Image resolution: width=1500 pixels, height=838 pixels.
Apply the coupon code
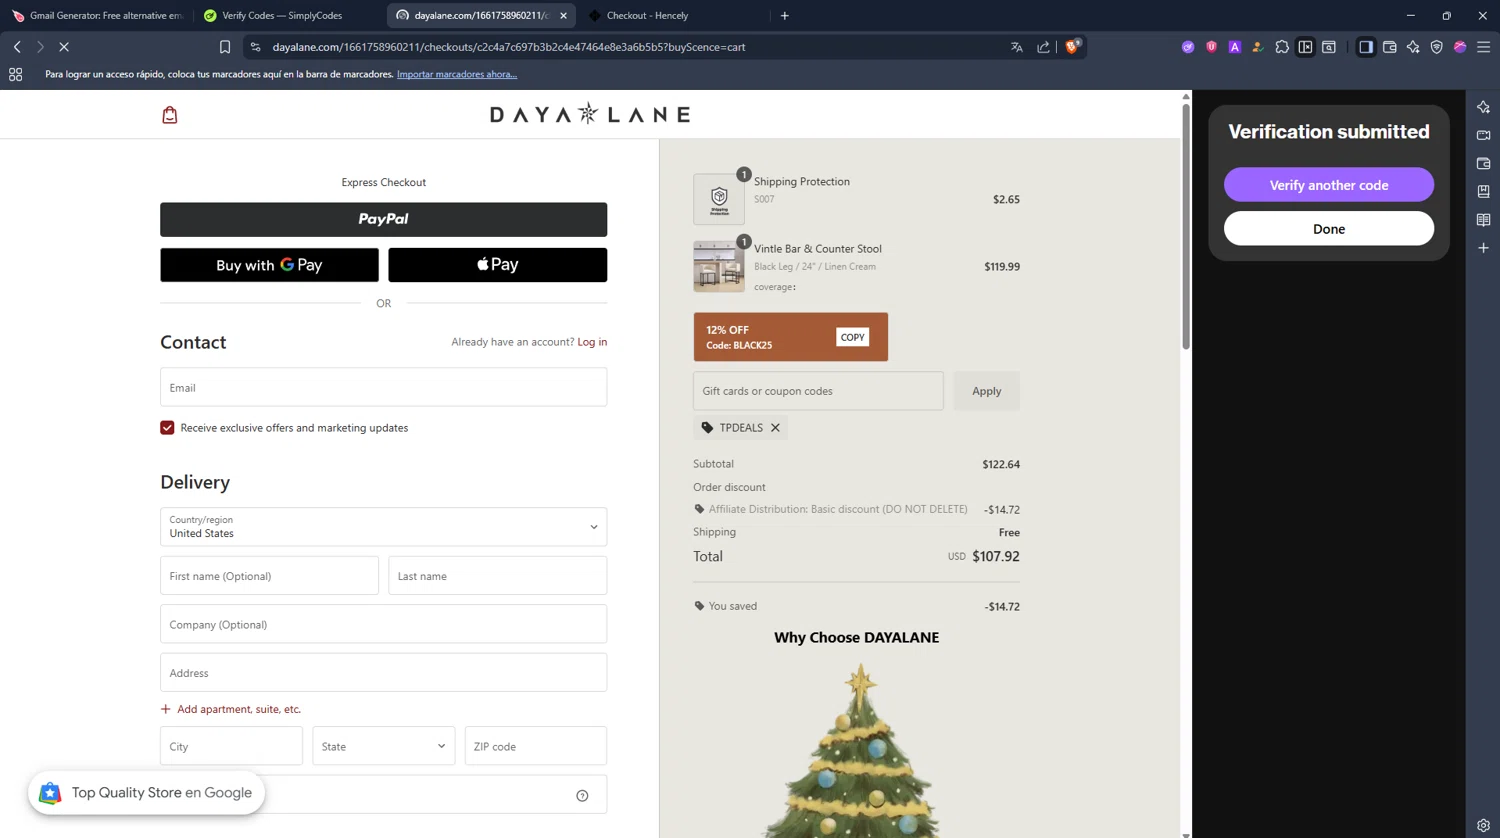(986, 391)
